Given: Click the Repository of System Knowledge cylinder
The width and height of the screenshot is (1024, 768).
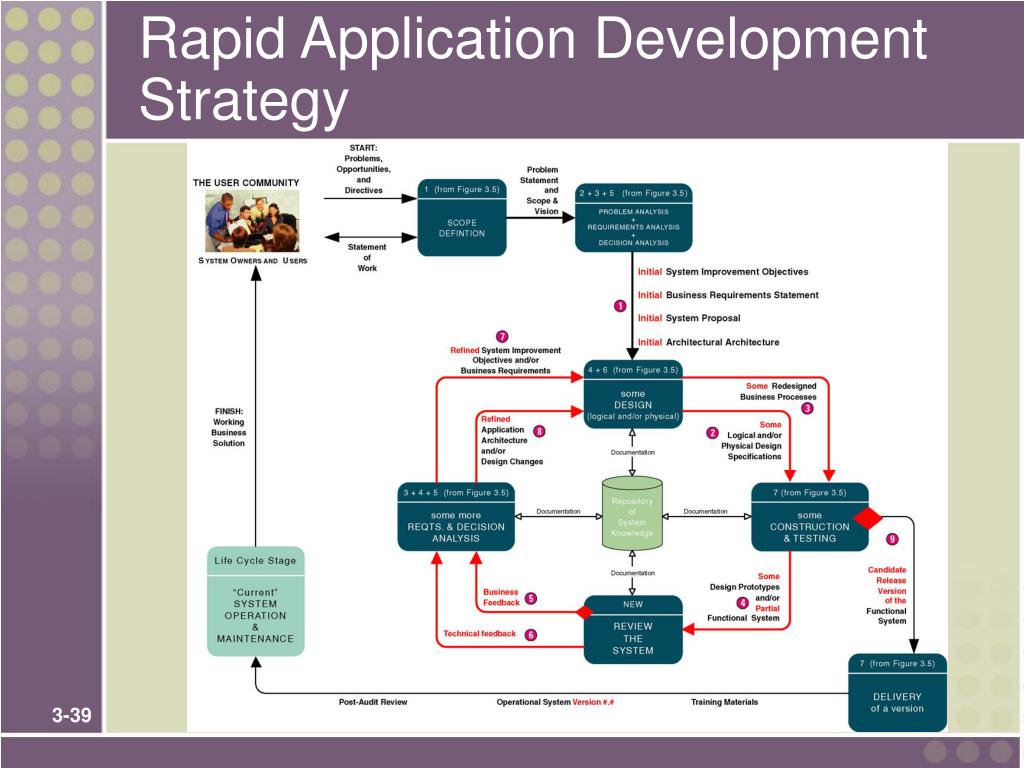Looking at the screenshot, I should tap(632, 514).
